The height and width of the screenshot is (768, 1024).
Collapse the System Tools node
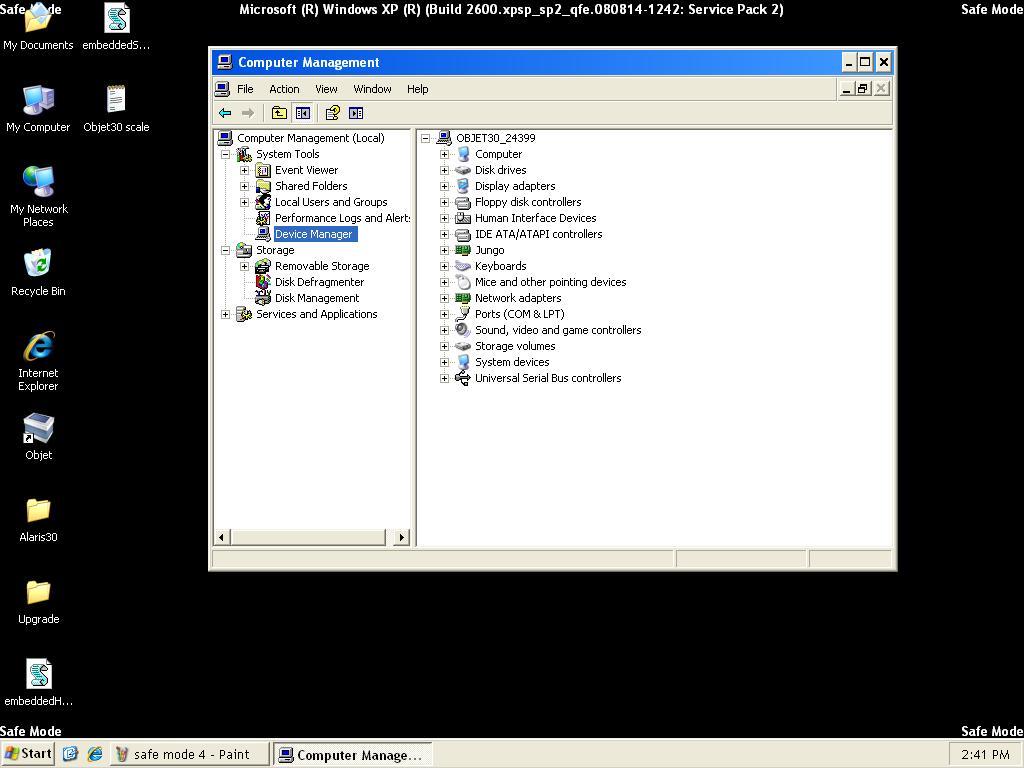tap(225, 154)
